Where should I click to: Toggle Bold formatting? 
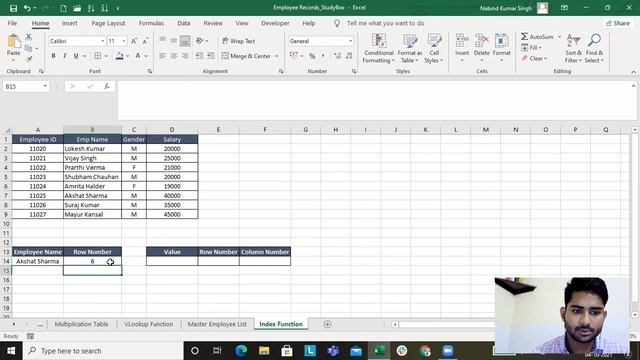53,56
